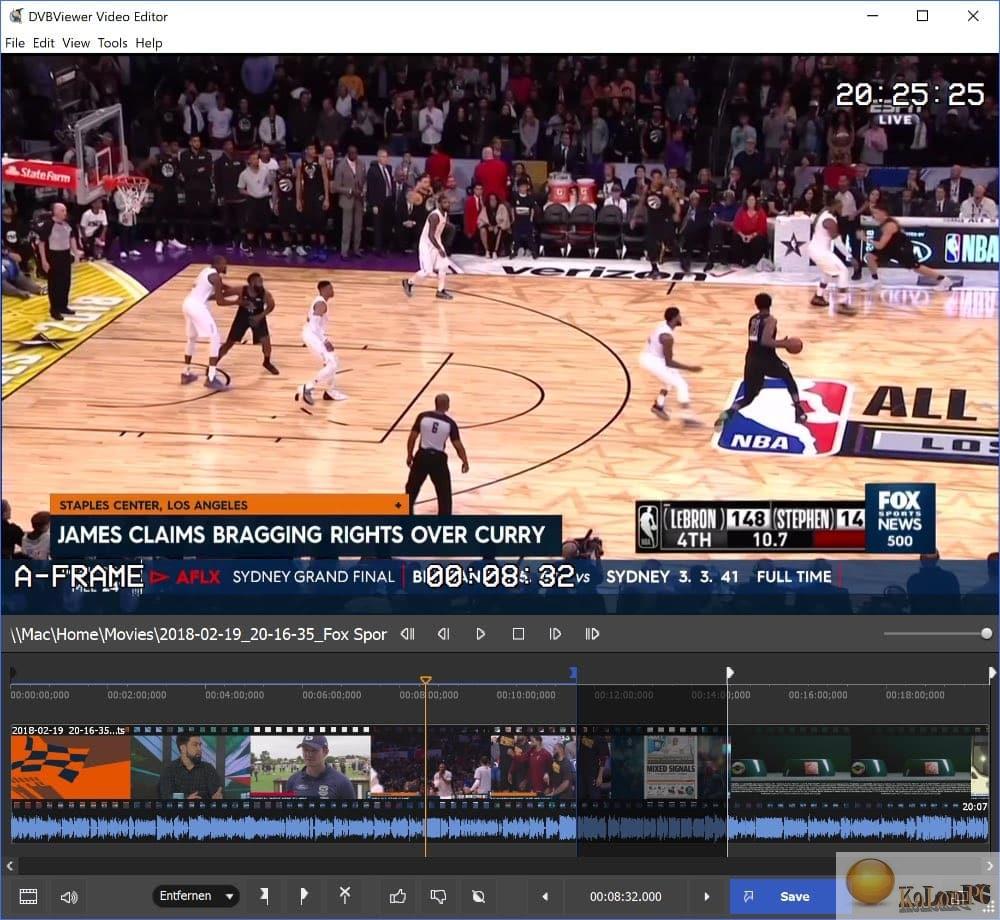Select the studio presenter thumbnail on timeline
The height and width of the screenshot is (920, 1000).
click(191, 766)
